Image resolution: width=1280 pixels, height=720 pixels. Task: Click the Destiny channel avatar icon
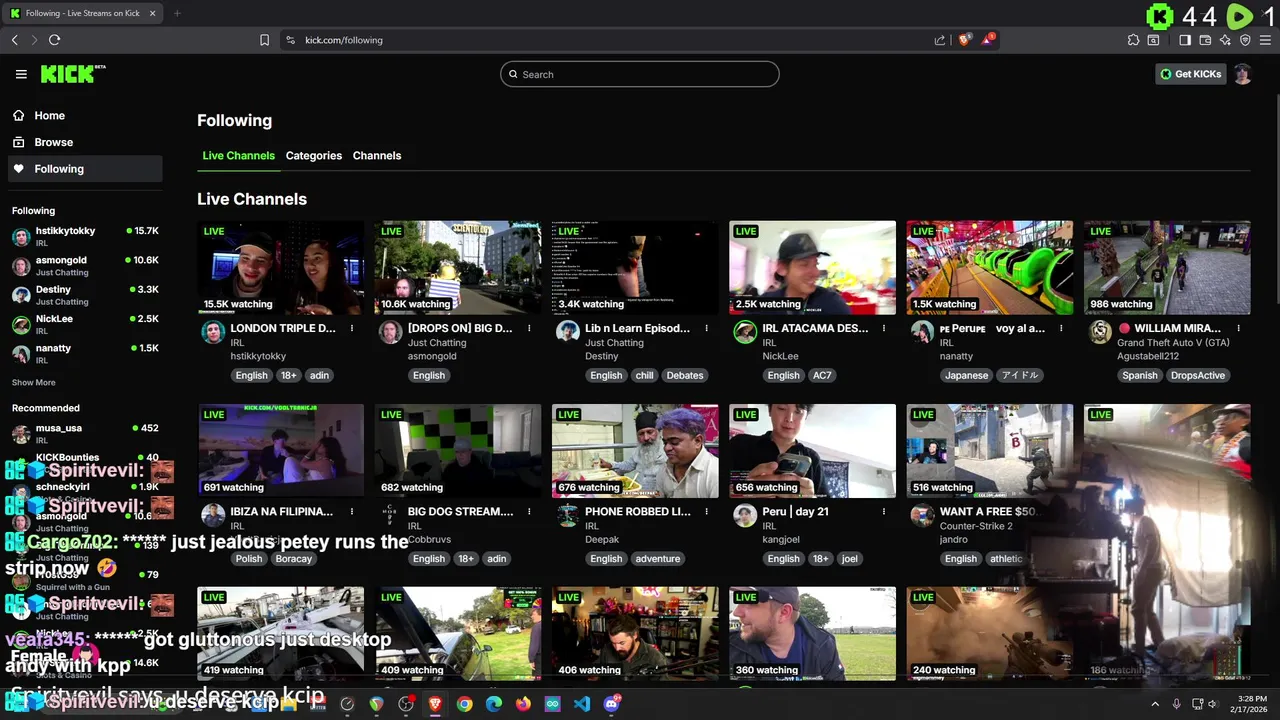coord(568,332)
